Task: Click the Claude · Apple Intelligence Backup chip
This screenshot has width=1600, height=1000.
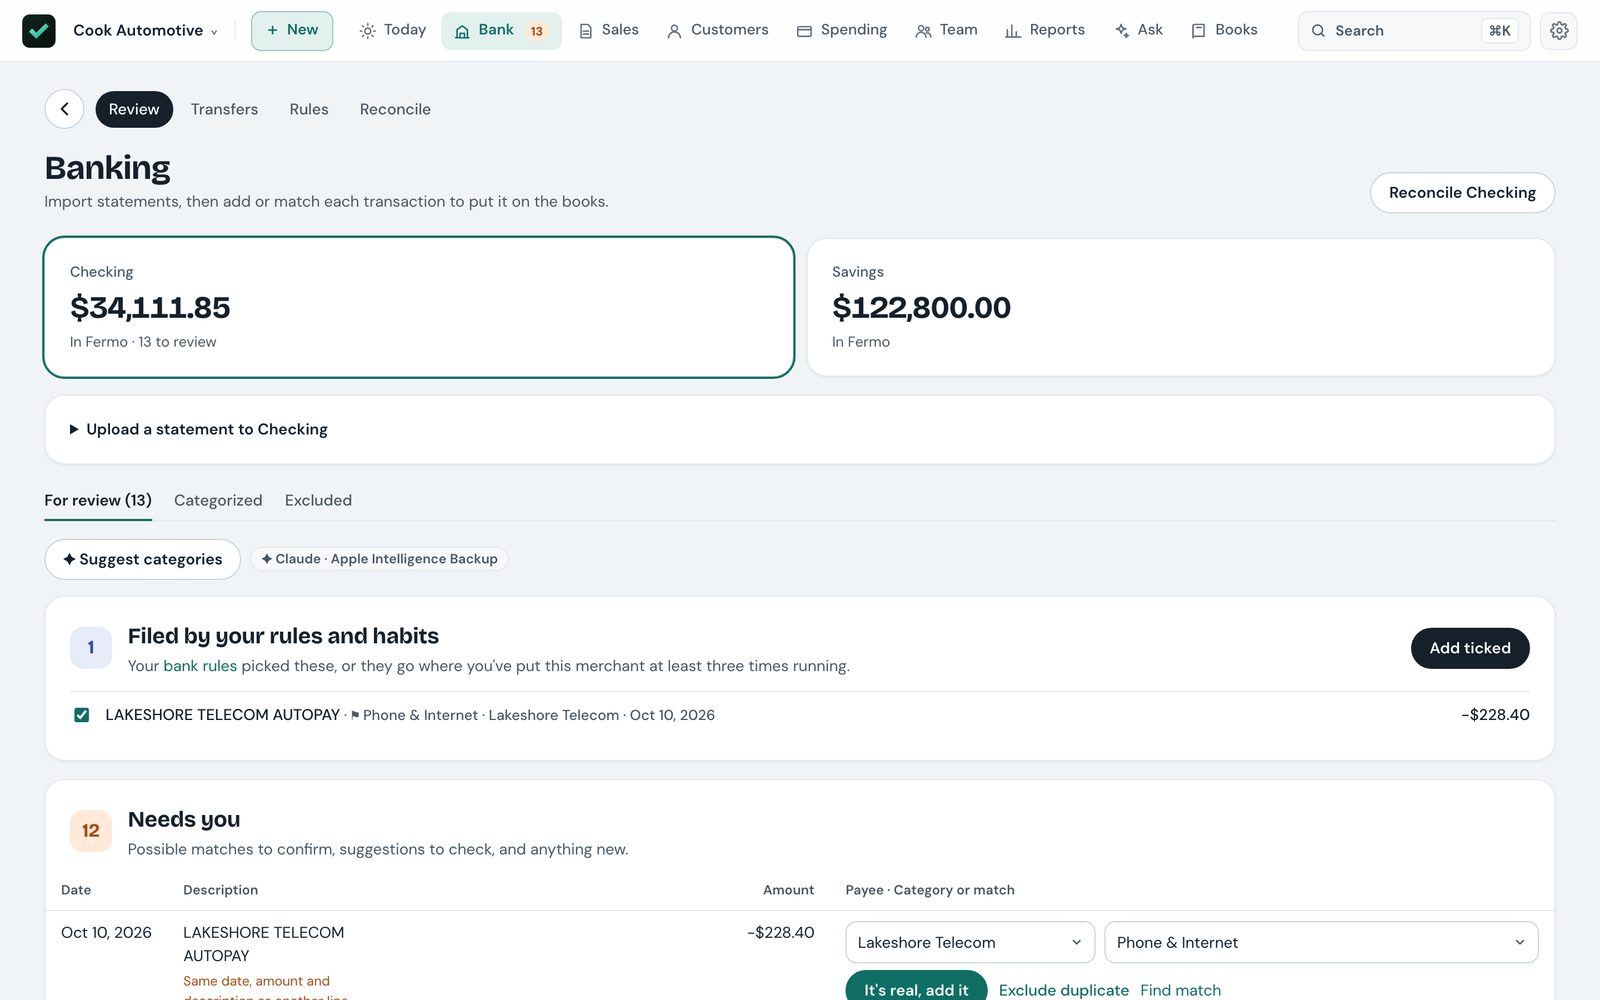Action: (379, 559)
